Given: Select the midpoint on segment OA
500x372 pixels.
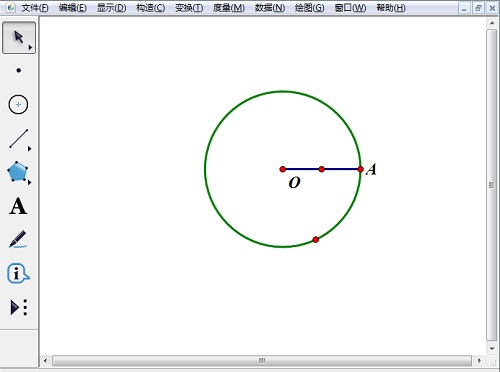Looking at the screenshot, I should [x=322, y=169].
